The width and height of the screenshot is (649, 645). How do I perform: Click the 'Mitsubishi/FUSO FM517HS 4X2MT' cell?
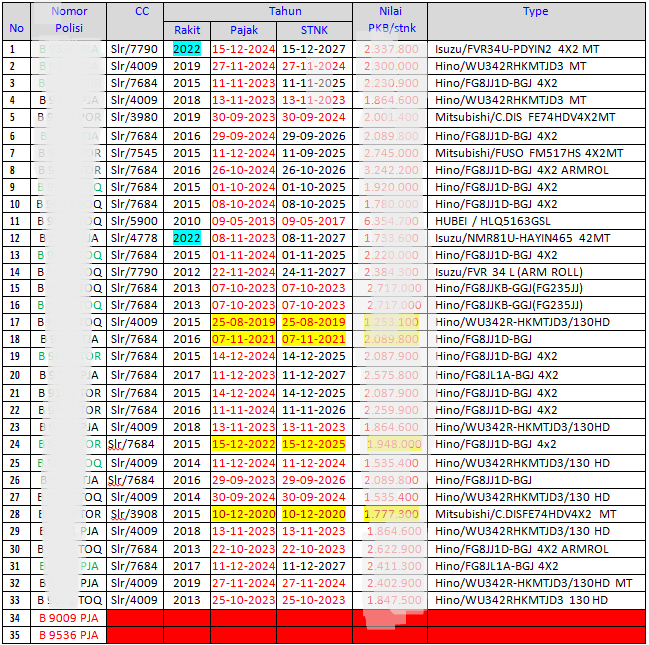tap(529, 152)
